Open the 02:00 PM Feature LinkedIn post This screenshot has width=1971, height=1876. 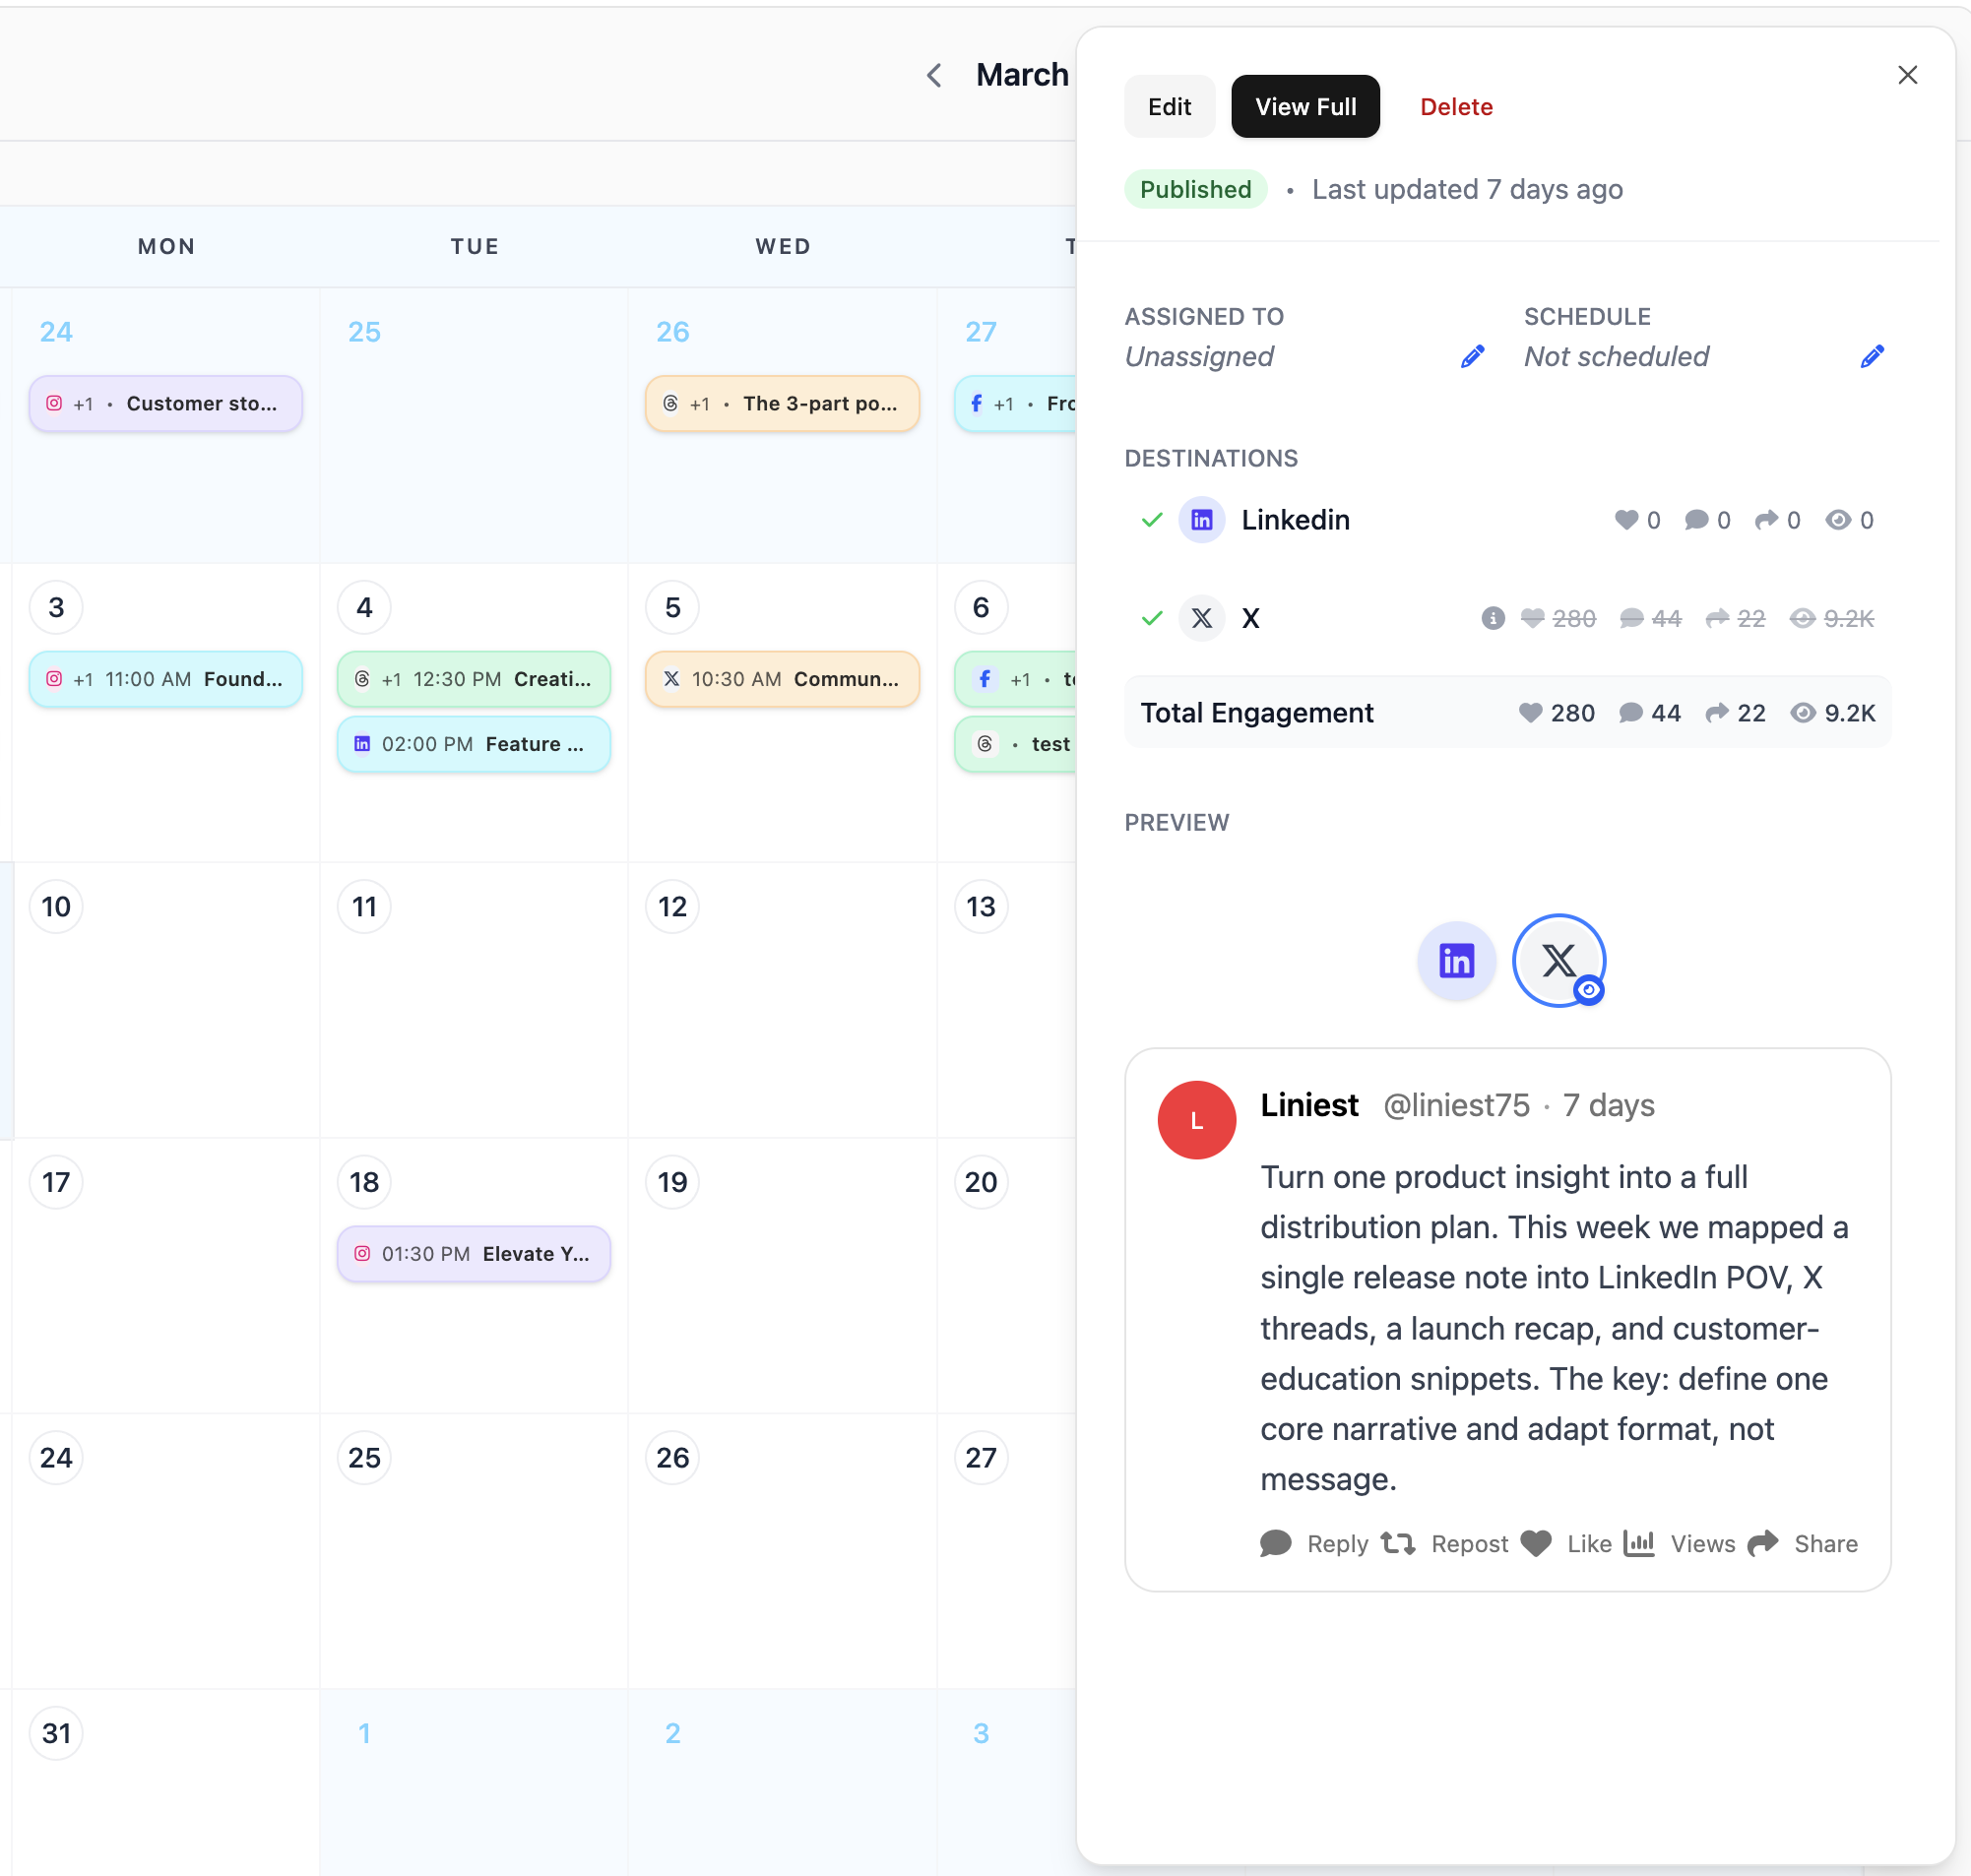(x=474, y=744)
